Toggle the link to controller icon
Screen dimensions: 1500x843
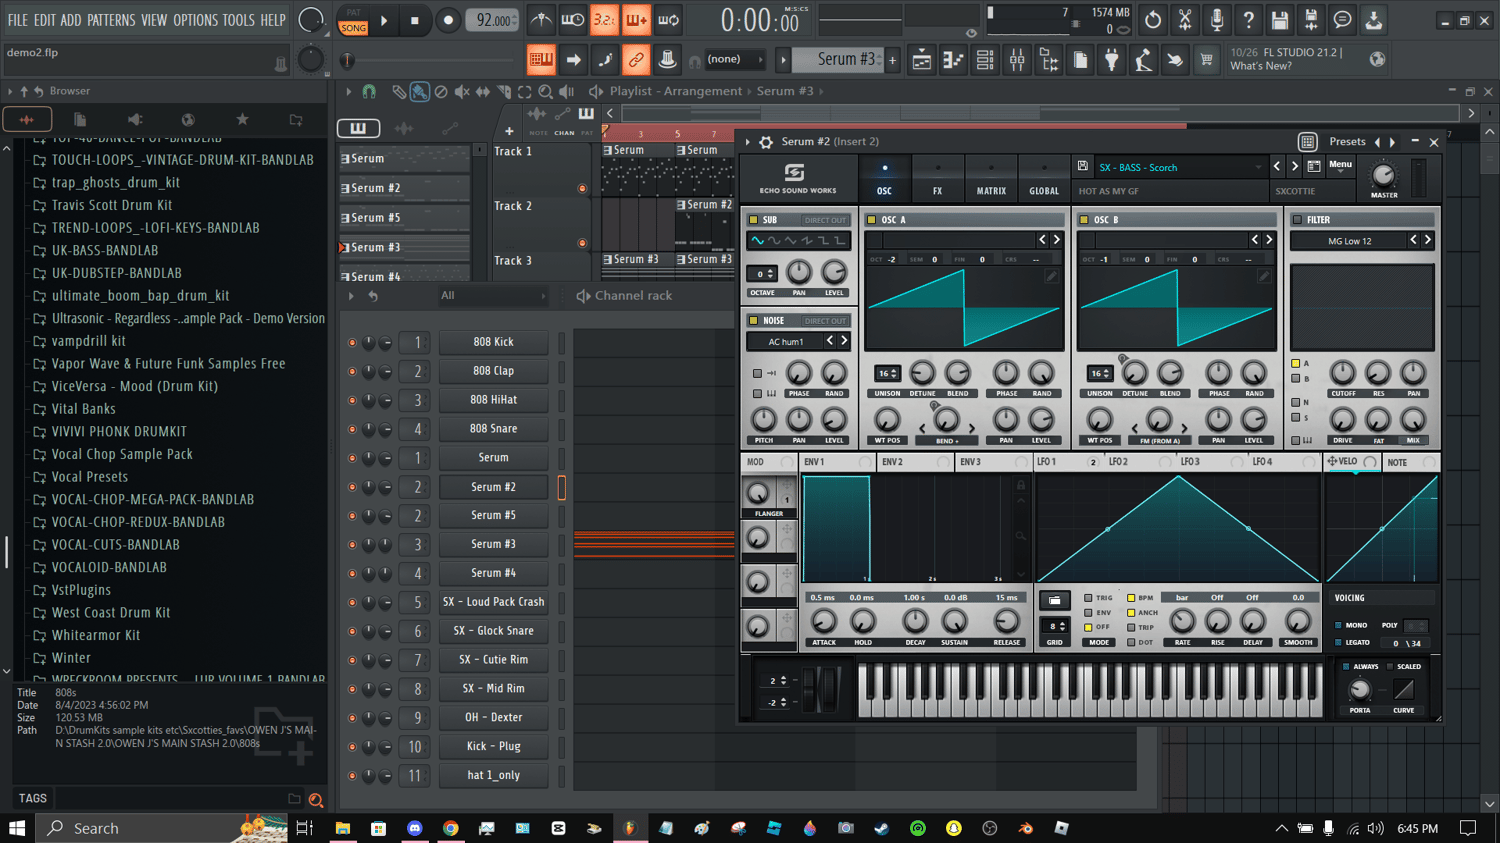pos(636,61)
